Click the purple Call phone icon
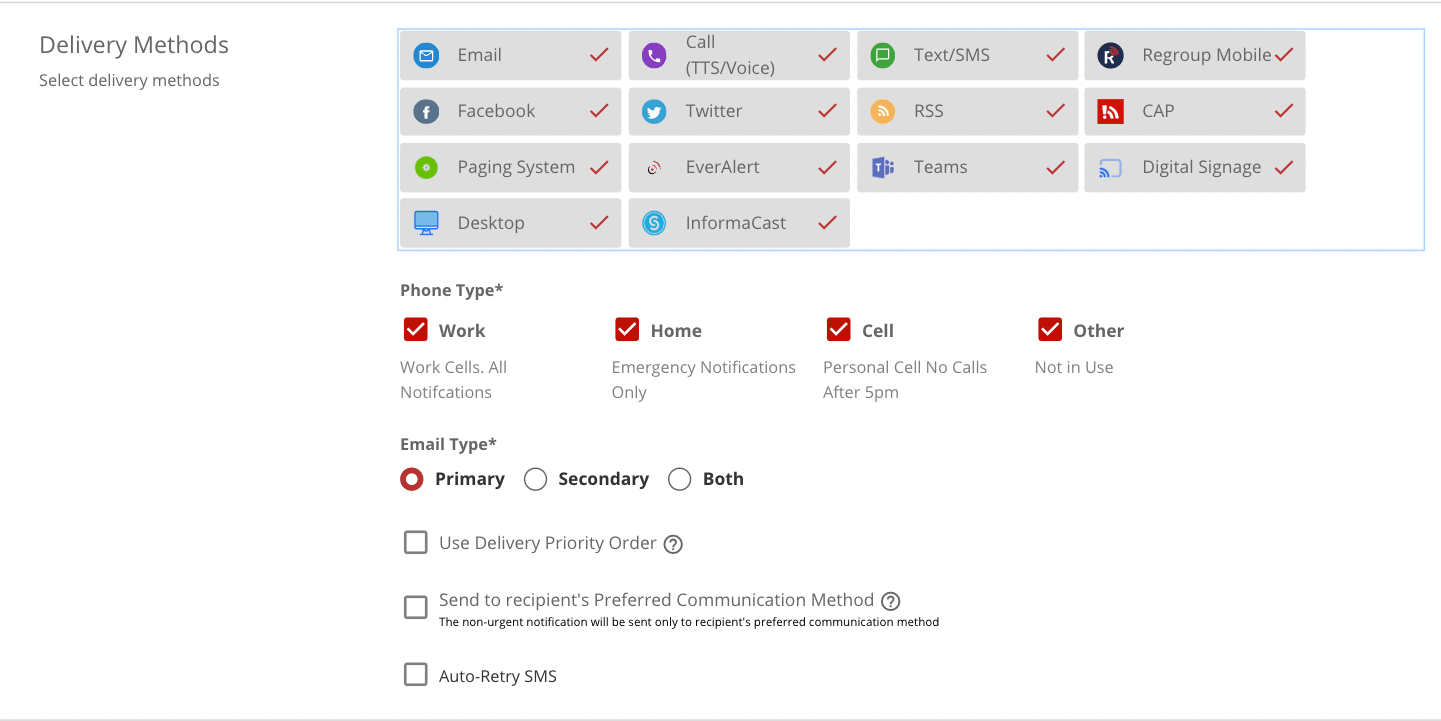Viewport: 1441px width, 721px height. pyautogui.click(x=654, y=56)
